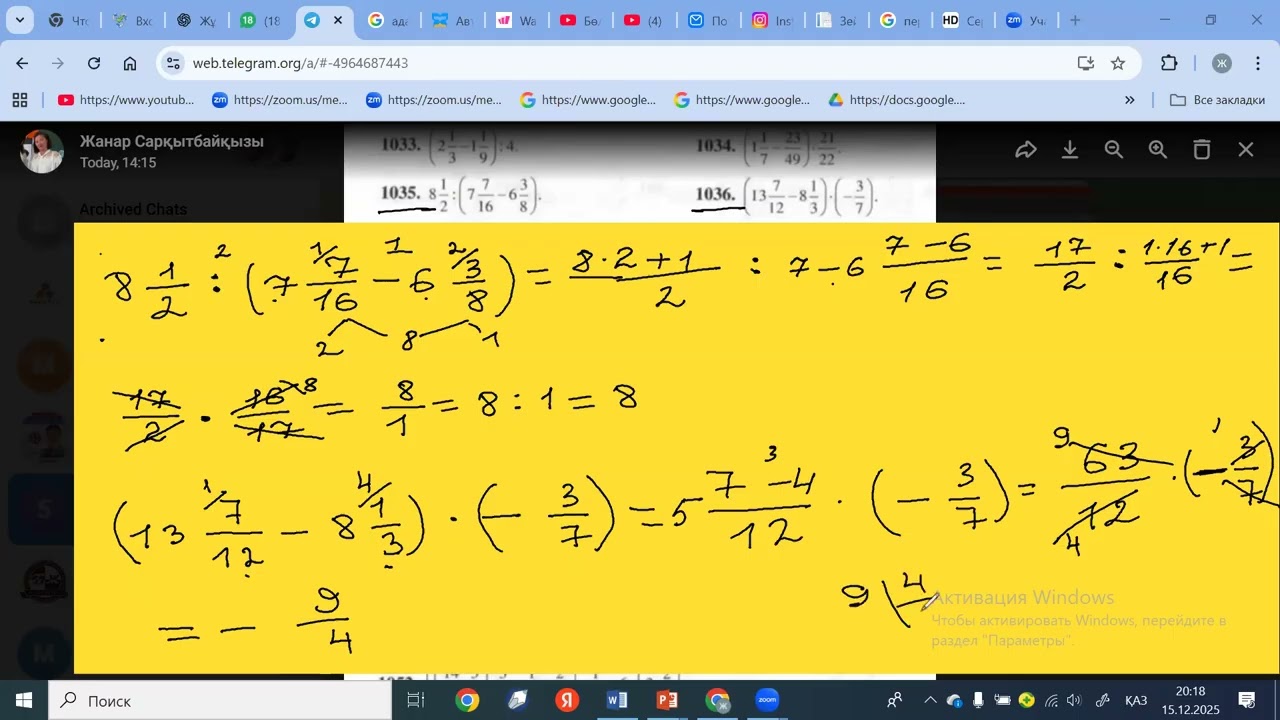Open PowerPoint from taskbar
This screenshot has width=1280, height=720.
click(x=667, y=700)
